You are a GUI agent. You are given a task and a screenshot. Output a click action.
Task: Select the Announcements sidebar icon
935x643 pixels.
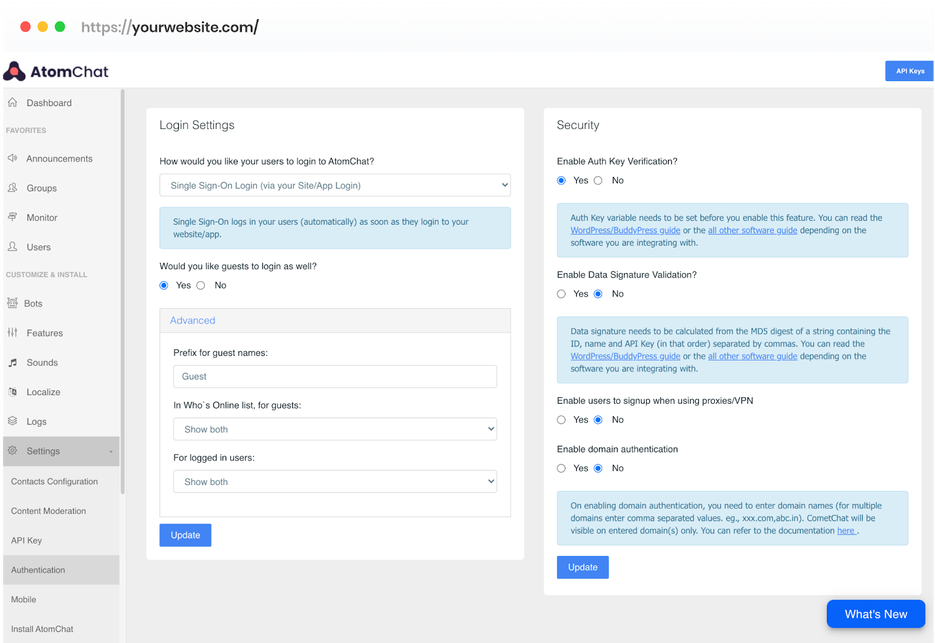pyautogui.click(x=60, y=158)
